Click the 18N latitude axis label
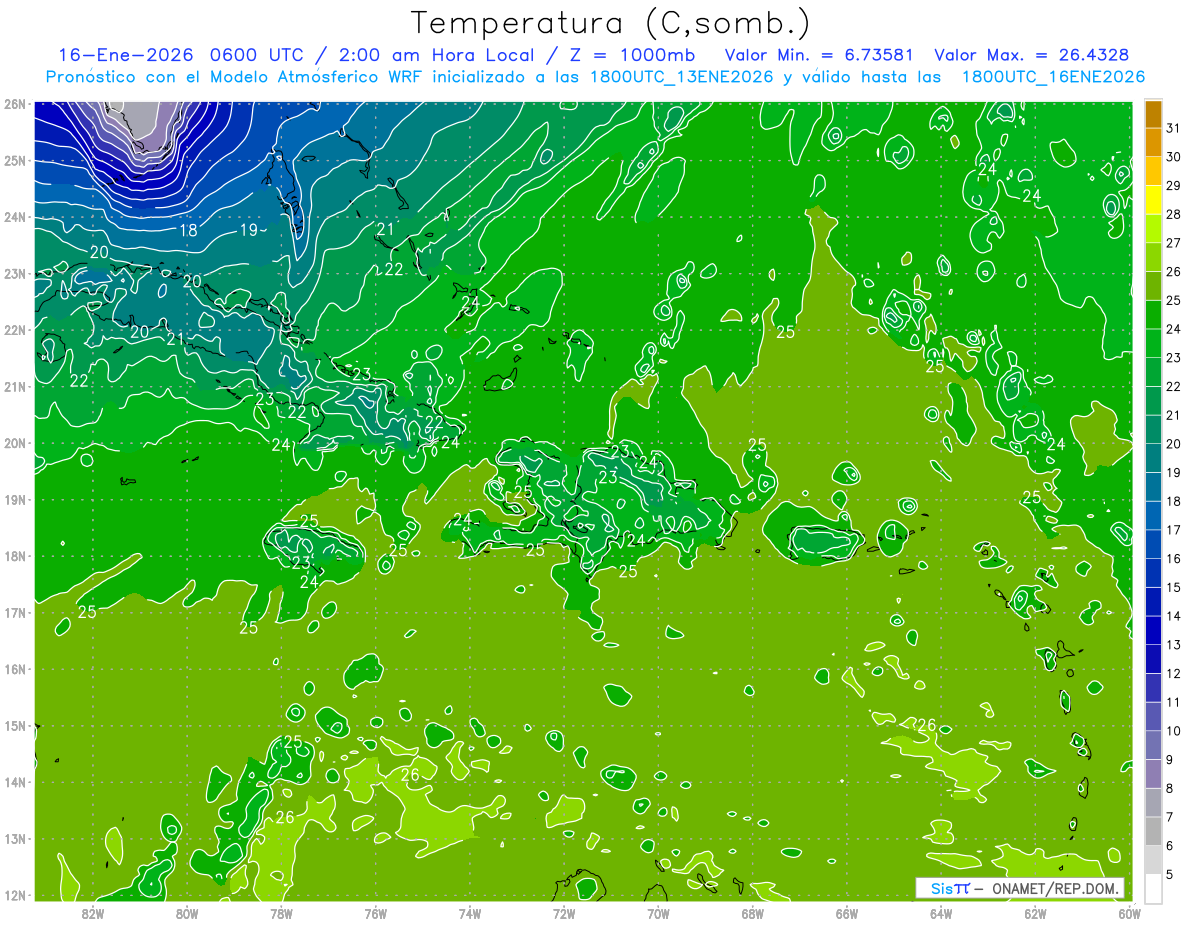1200x927 pixels. tap(15, 556)
